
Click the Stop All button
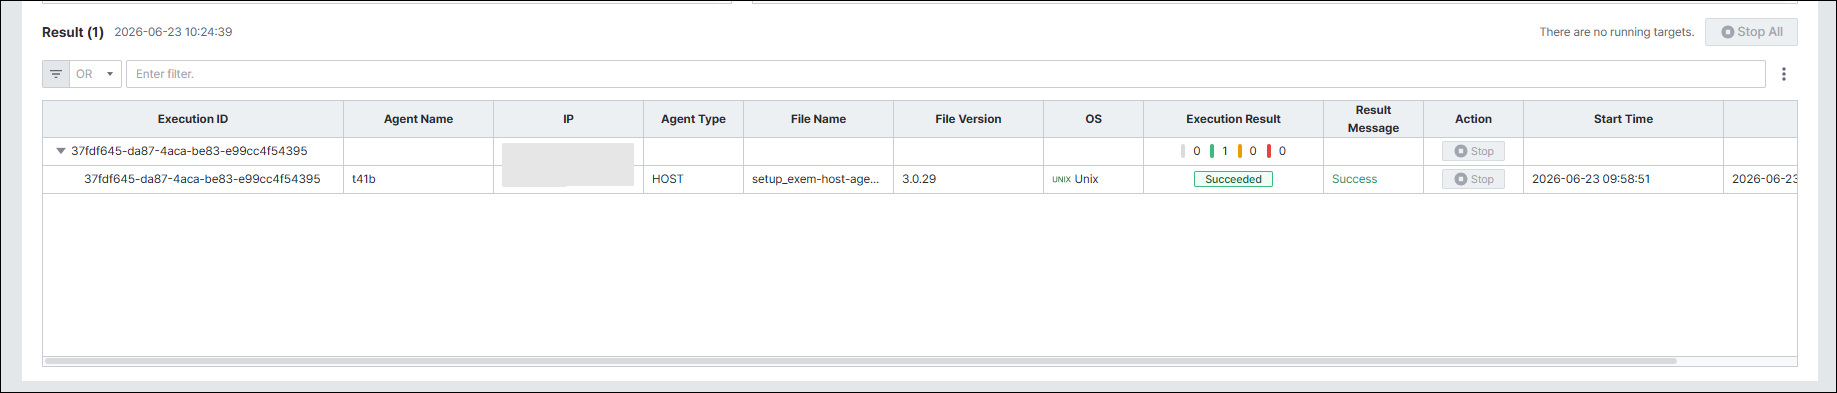coord(1751,32)
